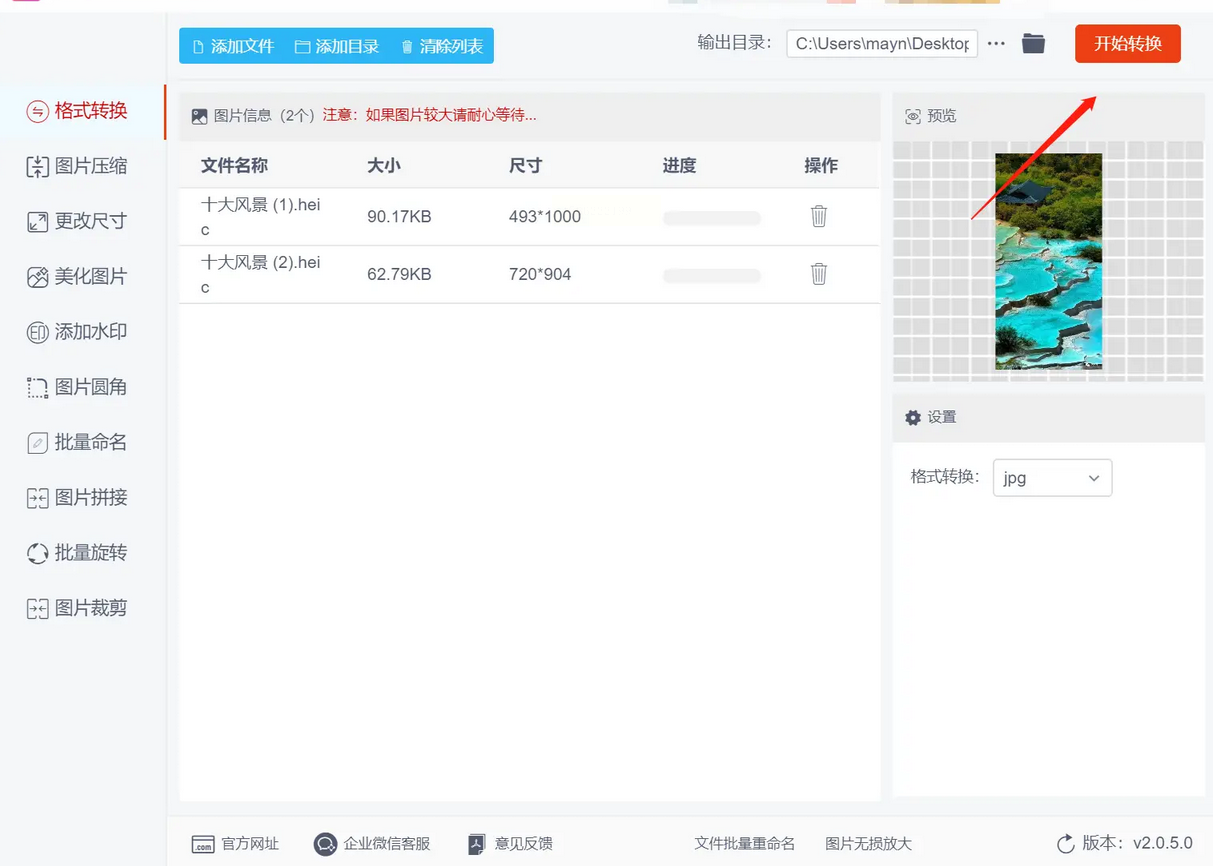This screenshot has width=1213, height=866.
Task: Click the output directory path field
Action: [x=881, y=44]
